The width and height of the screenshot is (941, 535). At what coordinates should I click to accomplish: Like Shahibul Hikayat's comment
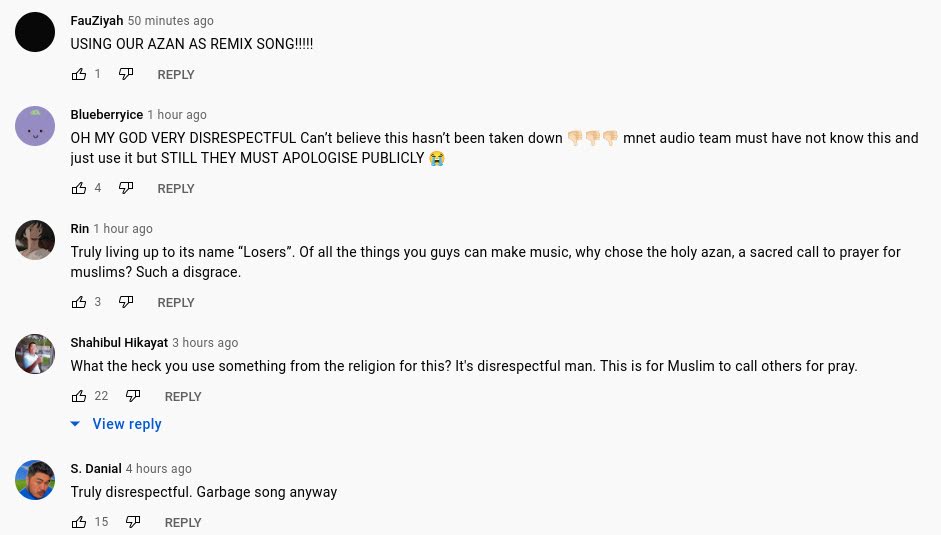[x=79, y=396]
